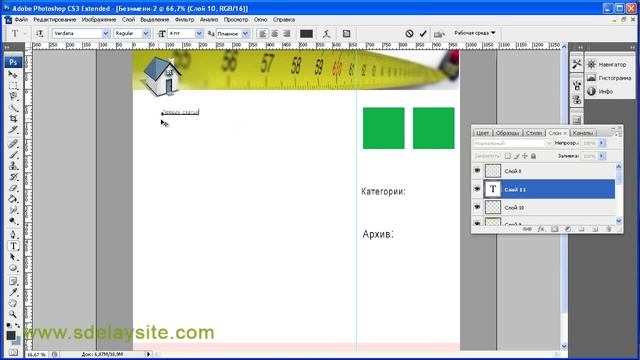Screen dimensions: 640x360
Task: Add a layer mask in Layers panel
Action: (x=554, y=229)
